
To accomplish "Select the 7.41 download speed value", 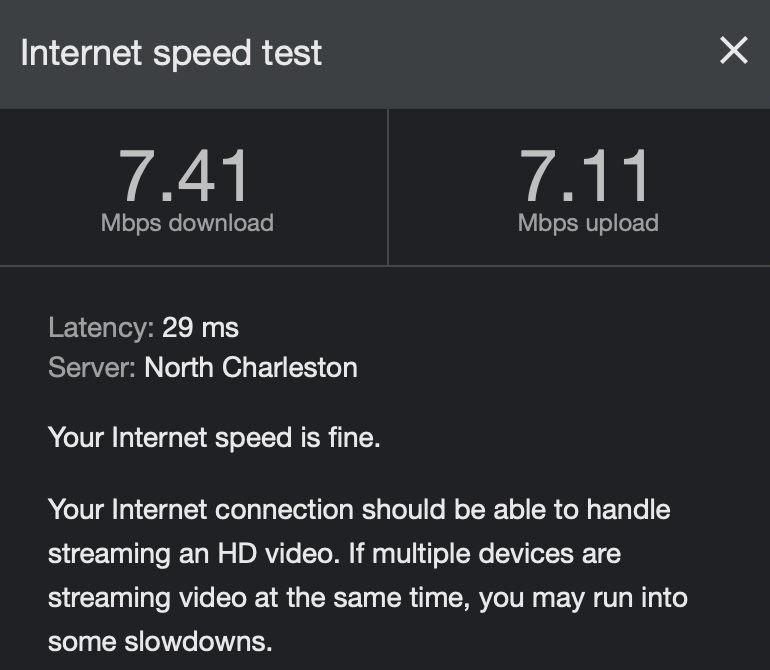I will point(186,175).
